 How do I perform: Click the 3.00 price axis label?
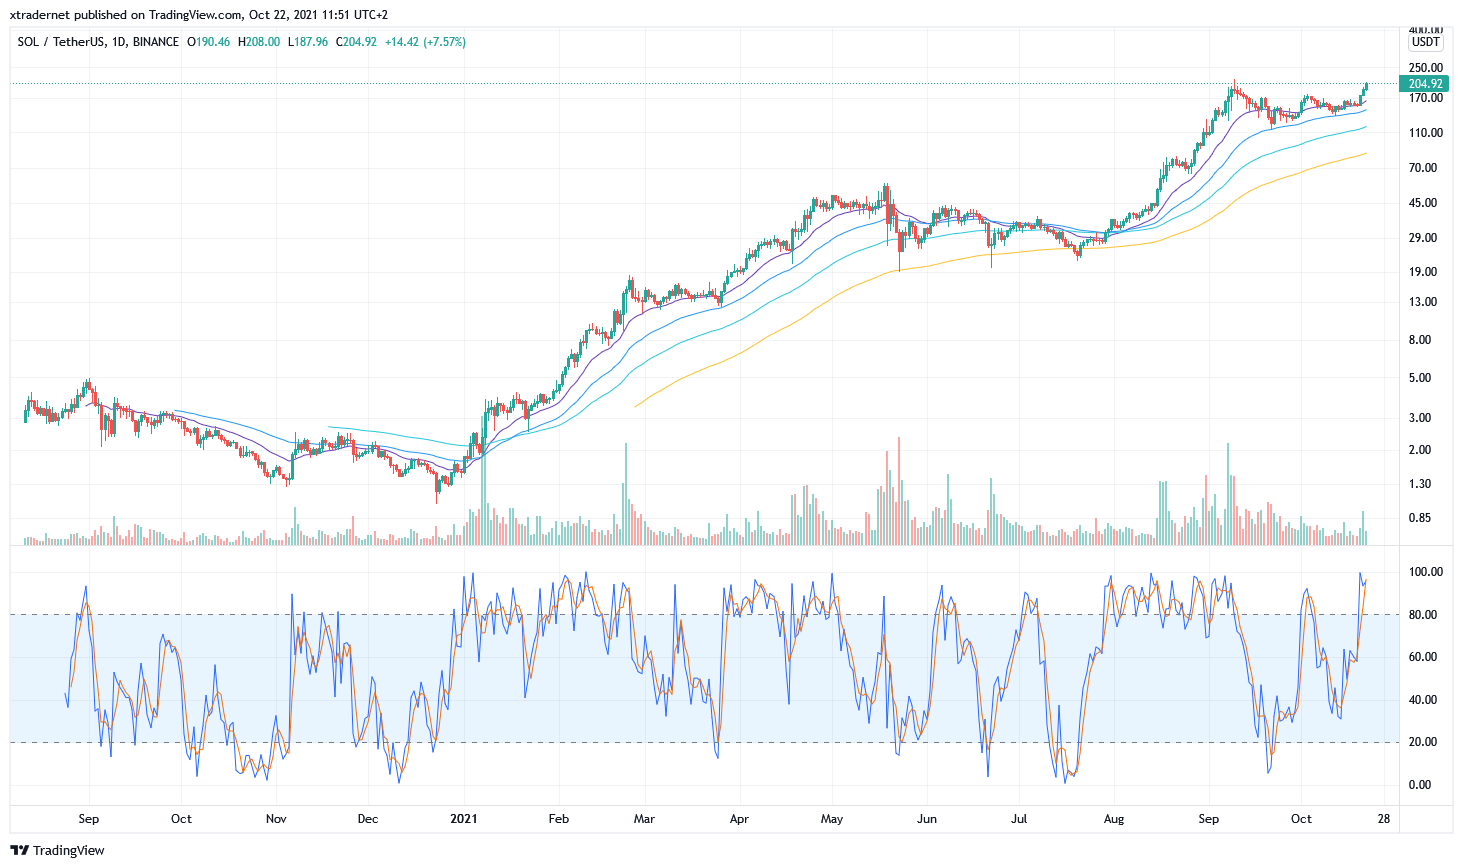[x=1419, y=418]
